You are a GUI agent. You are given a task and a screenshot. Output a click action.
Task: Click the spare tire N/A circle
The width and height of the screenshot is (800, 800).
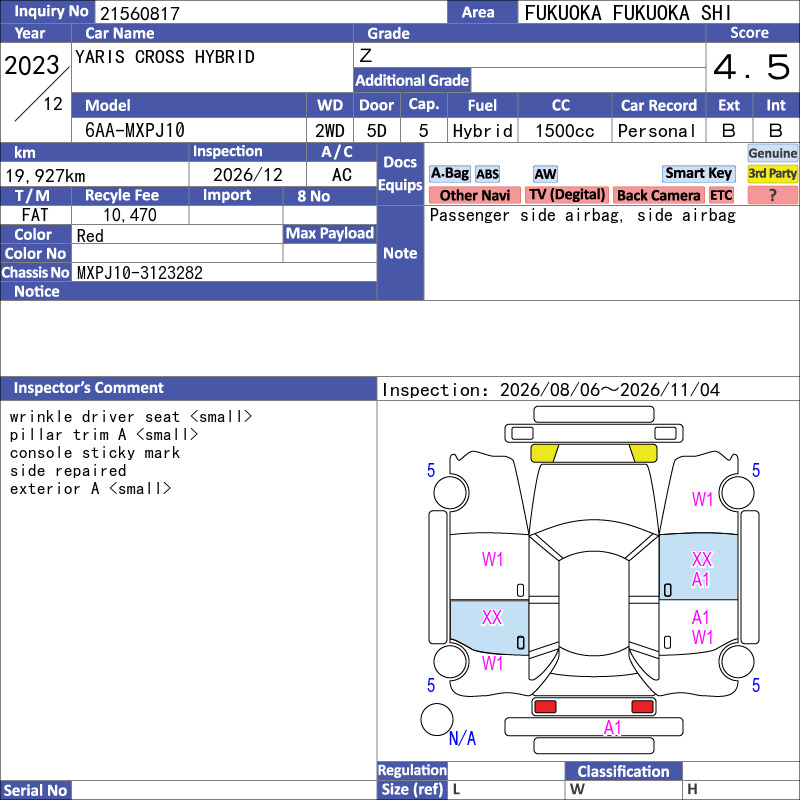coord(437,719)
